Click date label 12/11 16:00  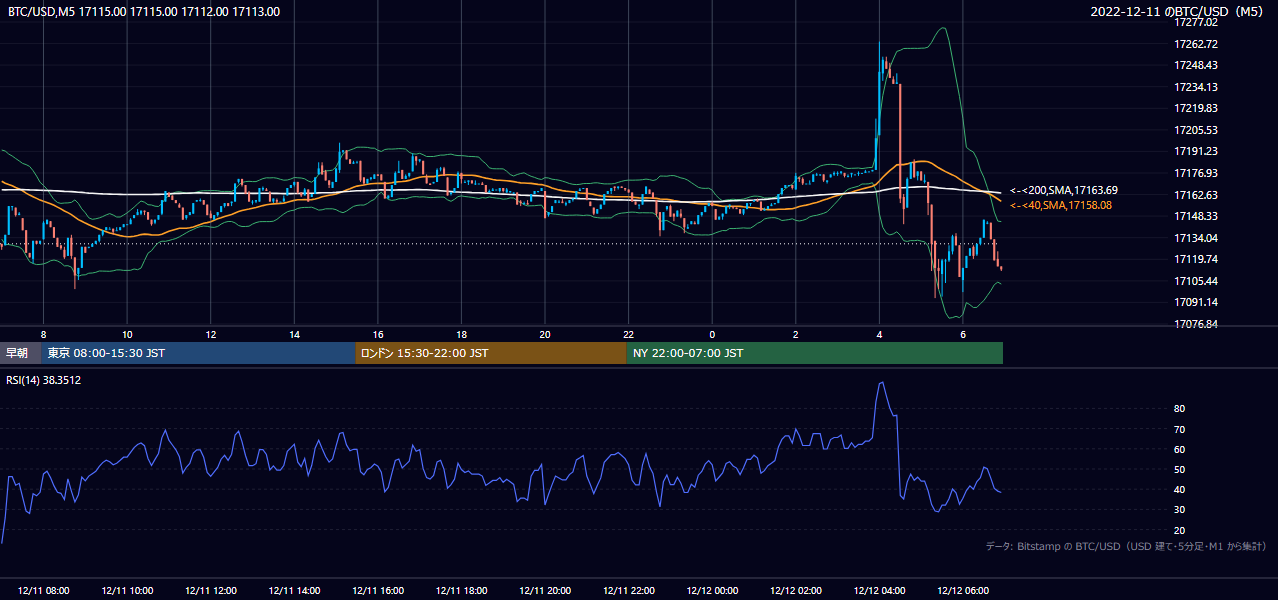(378, 590)
